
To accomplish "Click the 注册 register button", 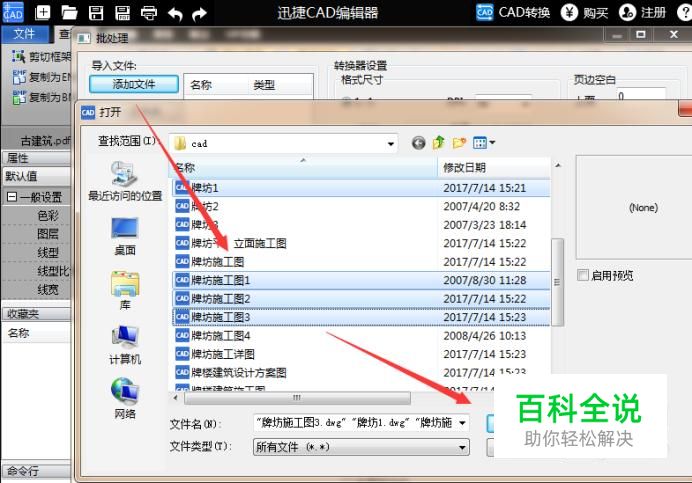I will pyautogui.click(x=642, y=12).
